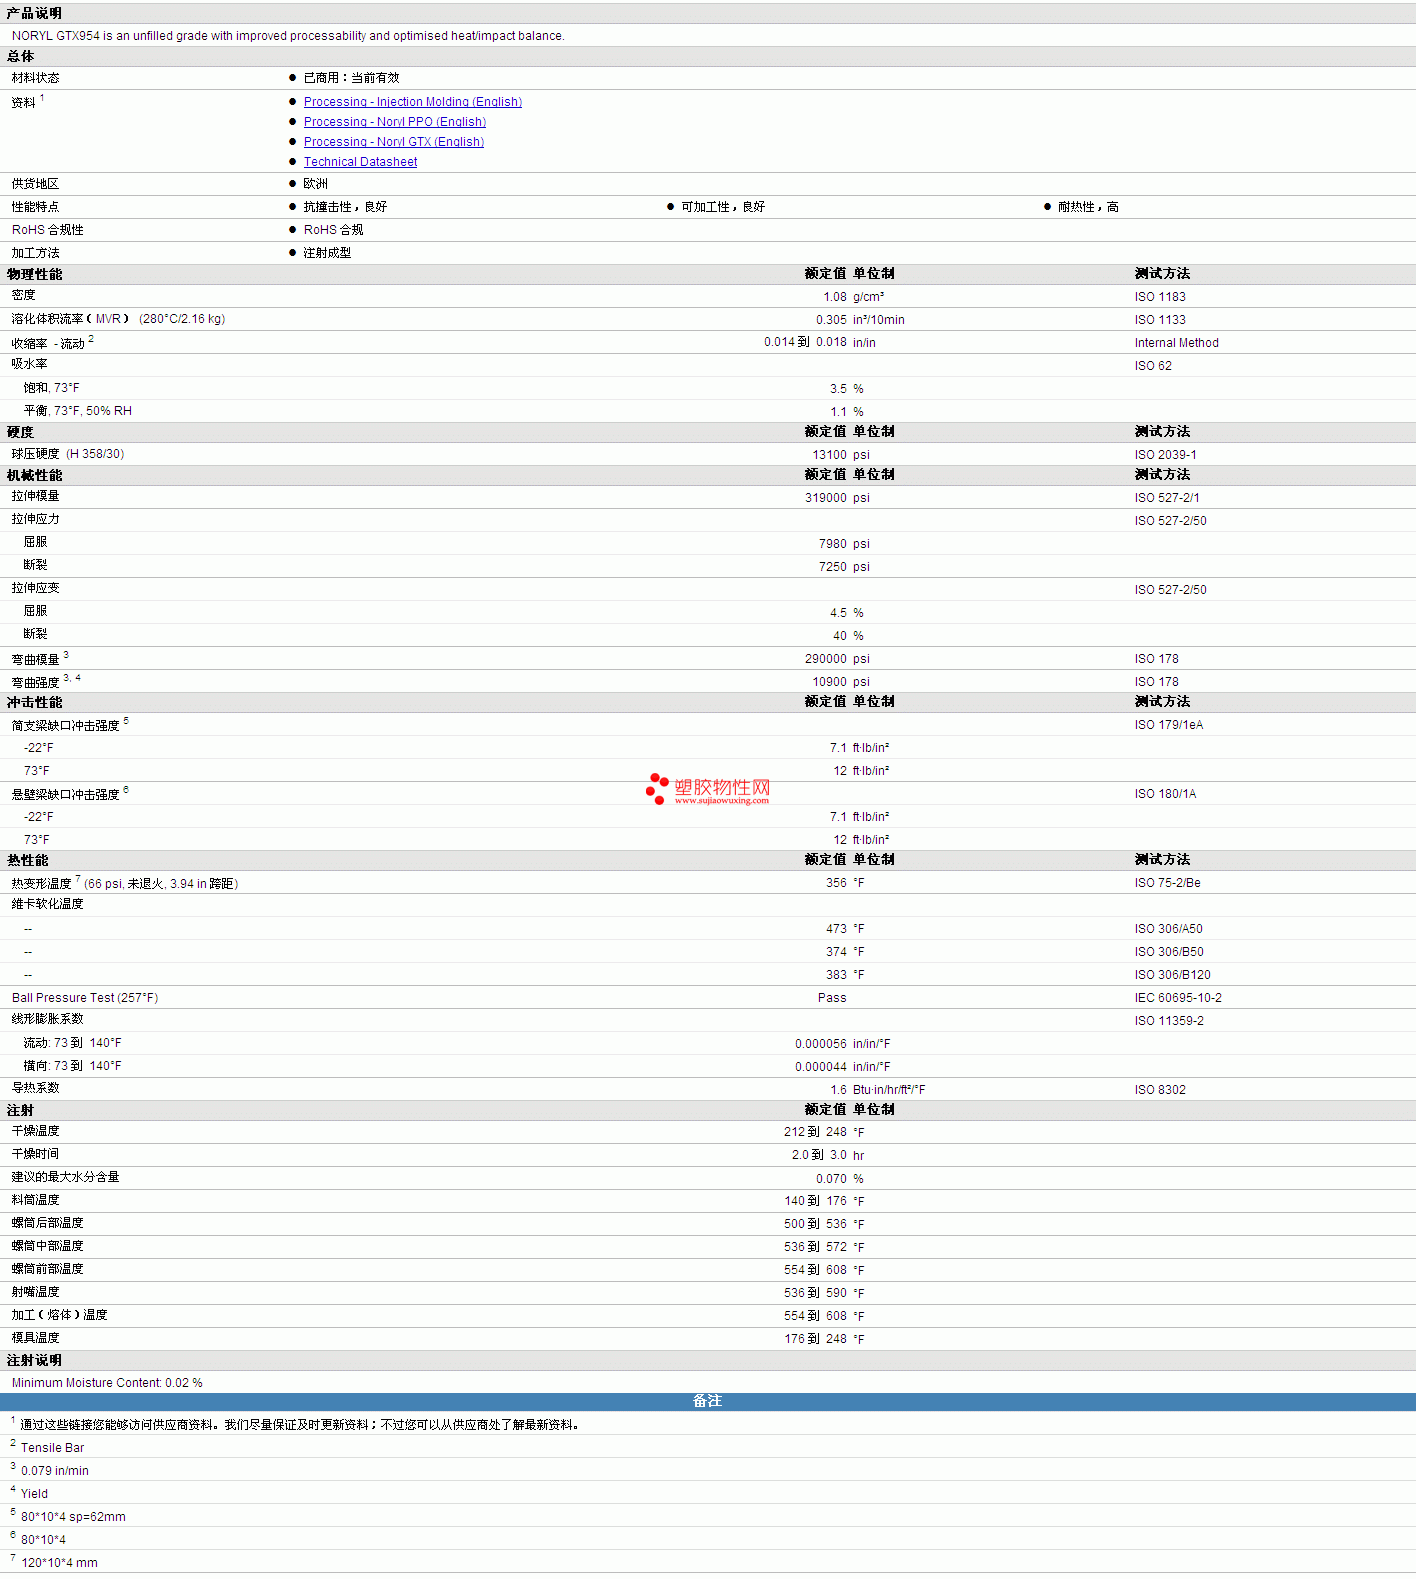Select ISO 306/A50 test method
This screenshot has width=1416, height=1579.
(1168, 929)
